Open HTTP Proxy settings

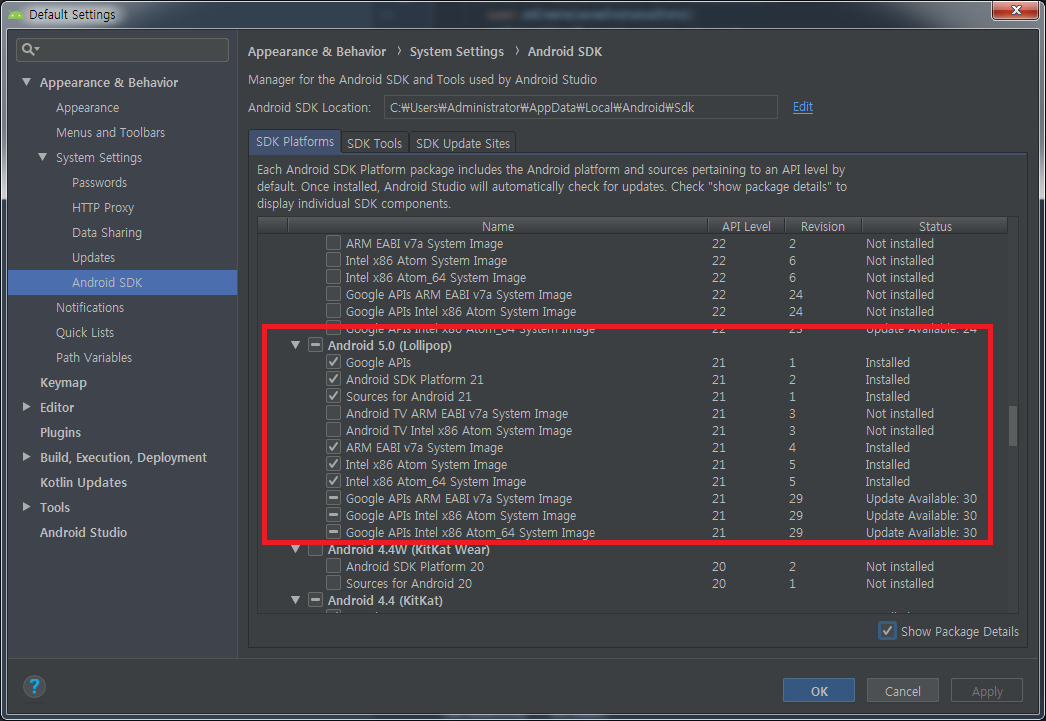[103, 207]
